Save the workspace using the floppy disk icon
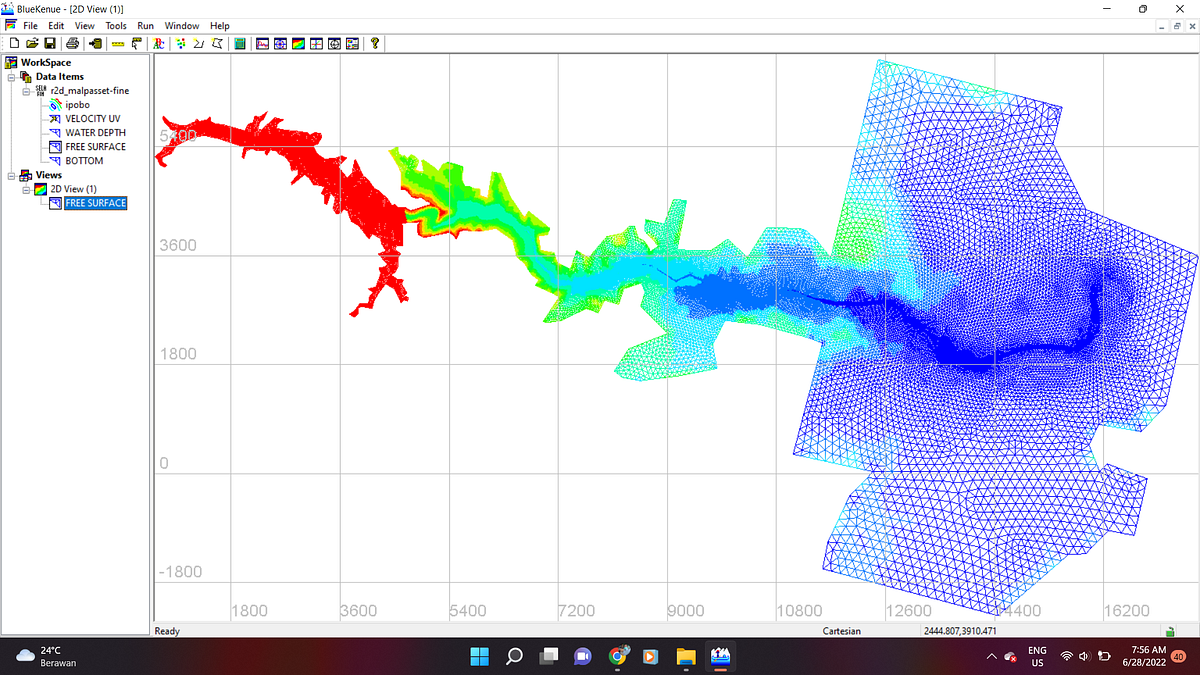This screenshot has width=1200, height=675. (x=50, y=43)
